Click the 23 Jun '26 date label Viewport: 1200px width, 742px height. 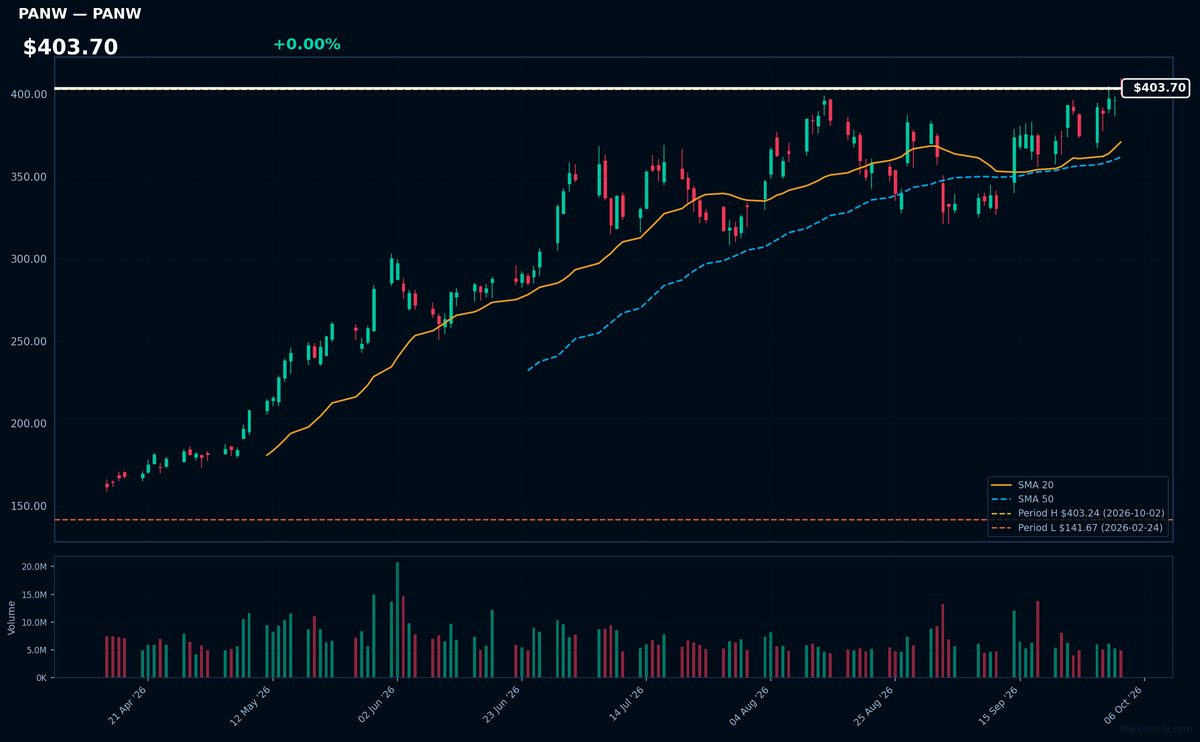pos(499,705)
